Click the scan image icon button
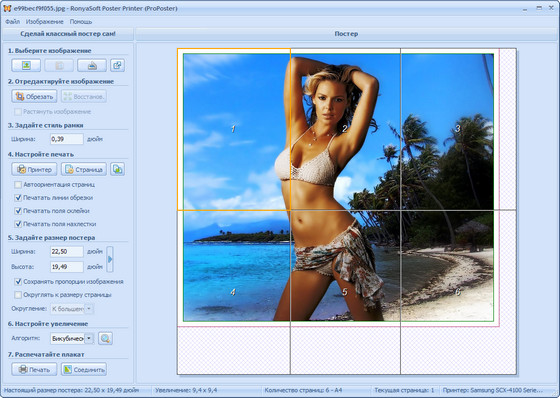Image resolution: width=560 pixels, height=398 pixels. tap(92, 65)
